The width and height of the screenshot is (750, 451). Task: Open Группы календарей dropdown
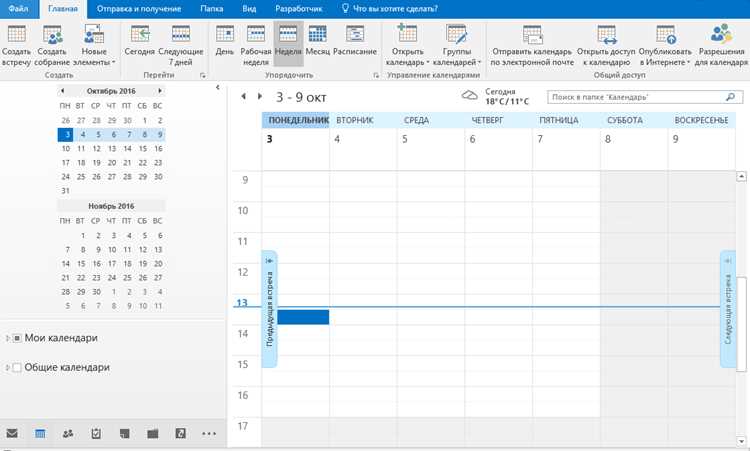457,45
